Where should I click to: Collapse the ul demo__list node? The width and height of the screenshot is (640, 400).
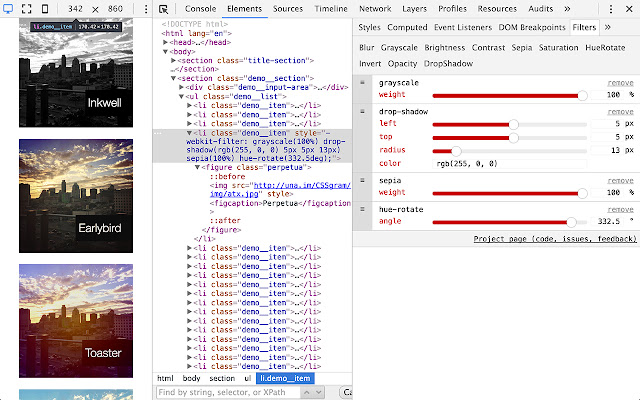181,97
